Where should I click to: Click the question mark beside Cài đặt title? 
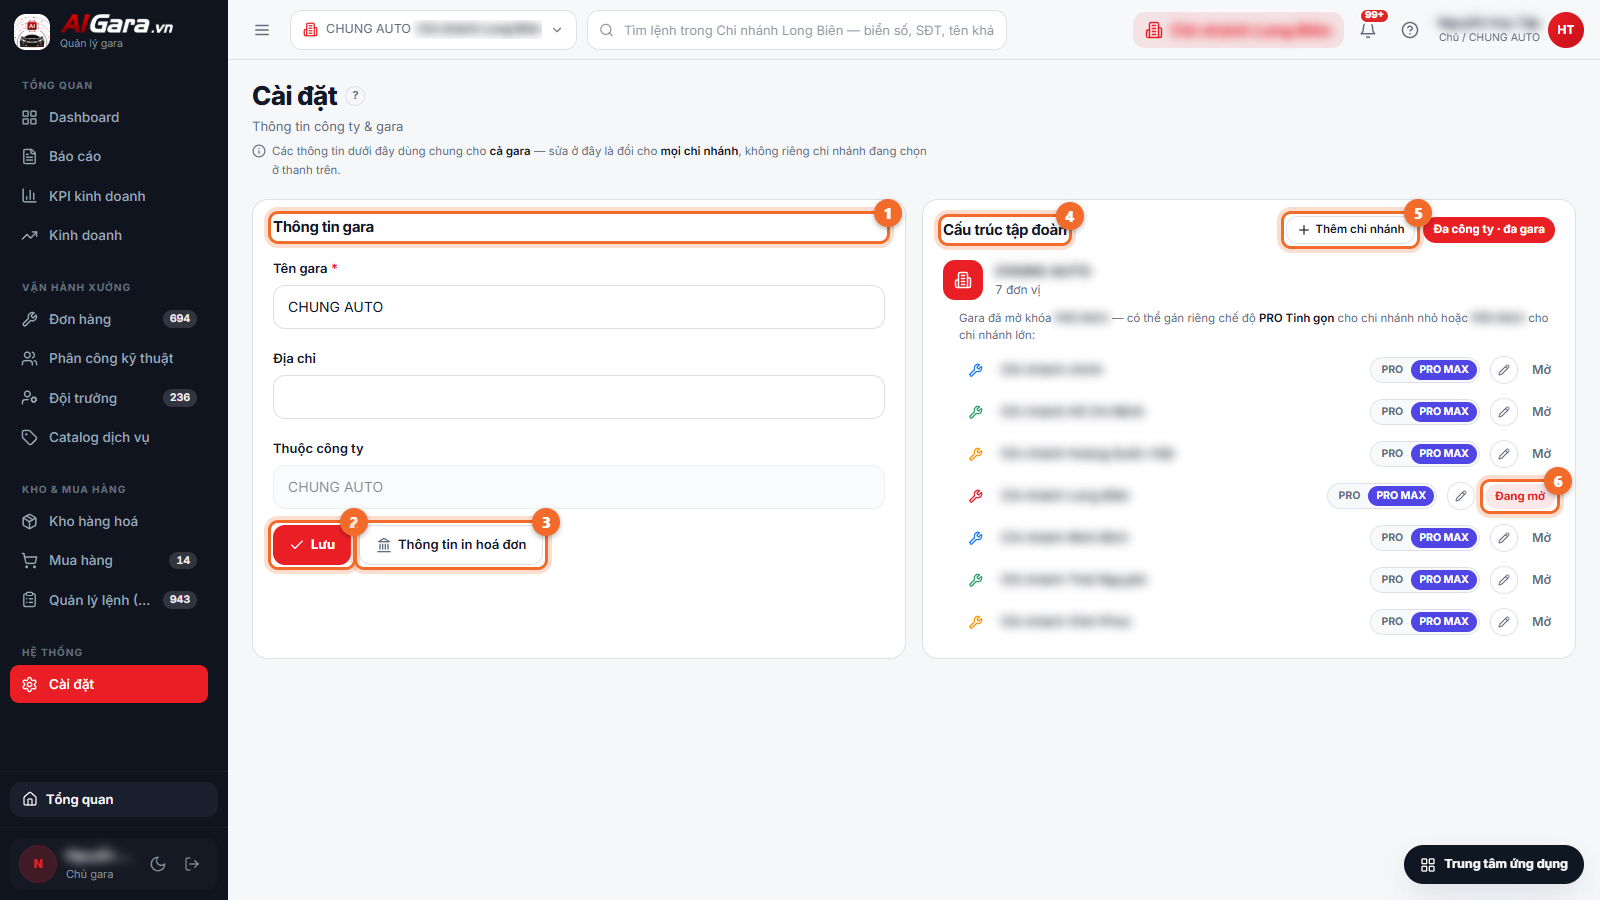click(x=355, y=96)
